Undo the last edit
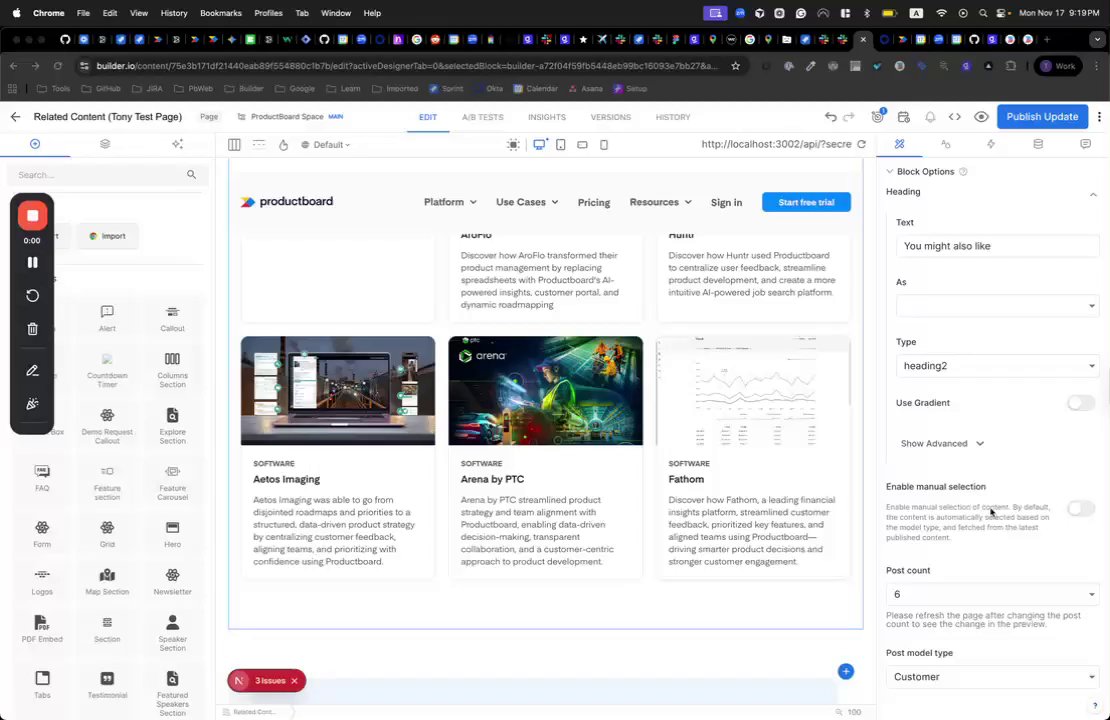Screen dimensions: 1110x720 click(830, 117)
